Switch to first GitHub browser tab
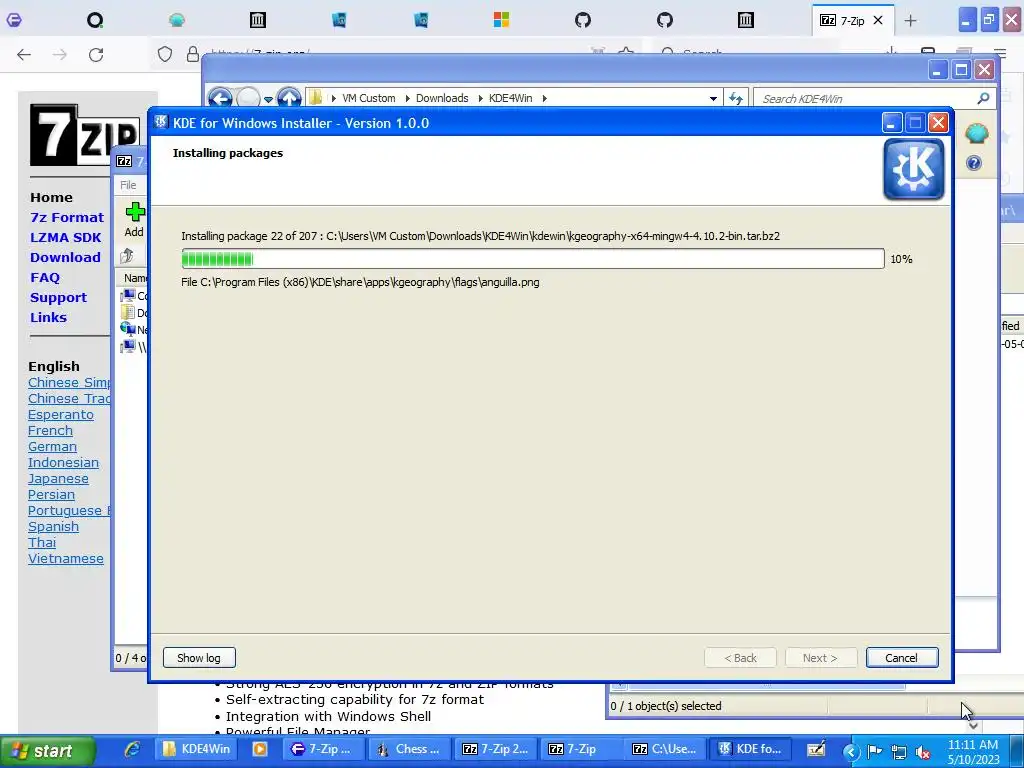The height and width of the screenshot is (768, 1024). pos(583,20)
